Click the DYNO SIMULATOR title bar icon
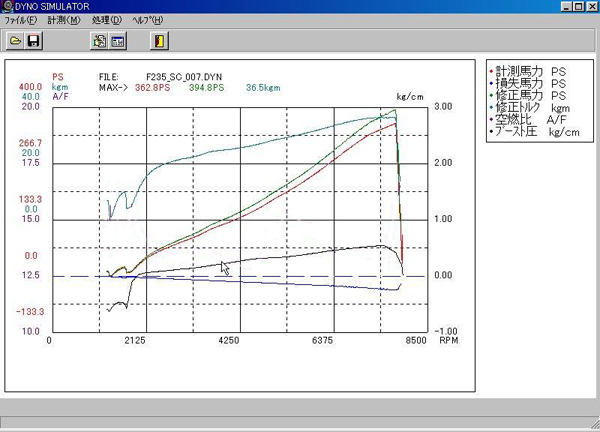This screenshot has width=600, height=432. [8, 7]
